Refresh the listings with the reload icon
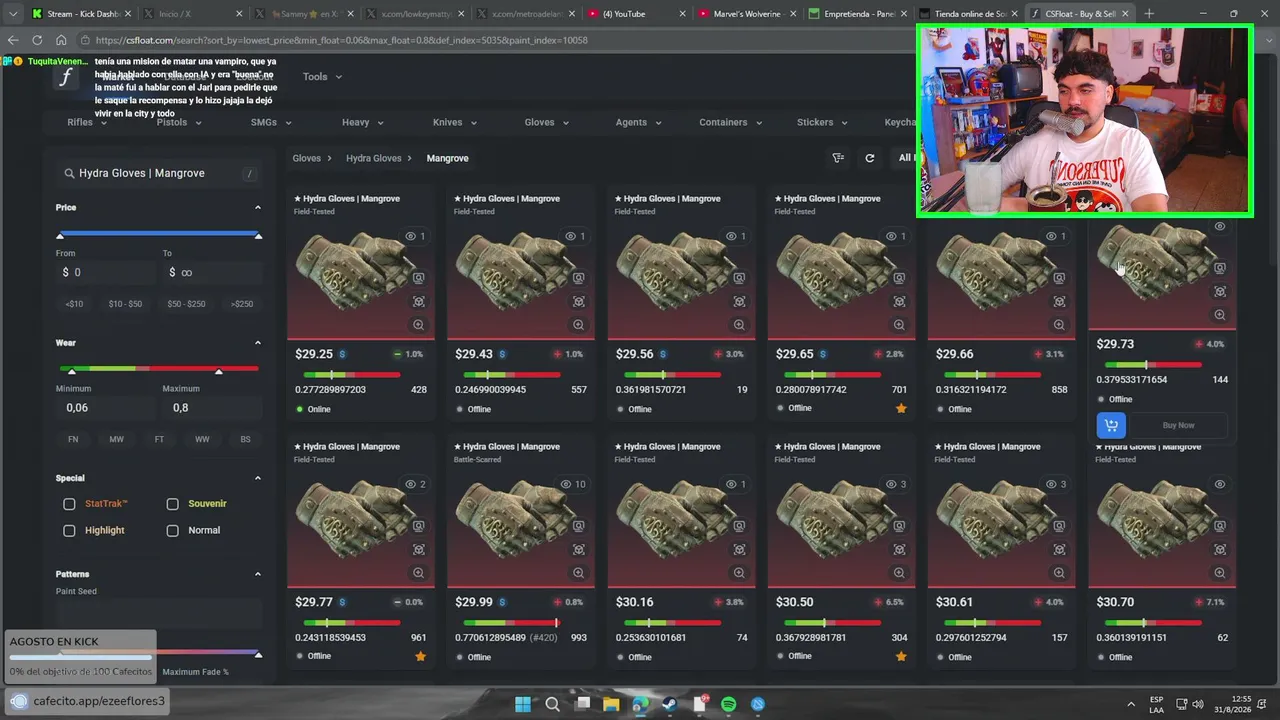 point(870,158)
